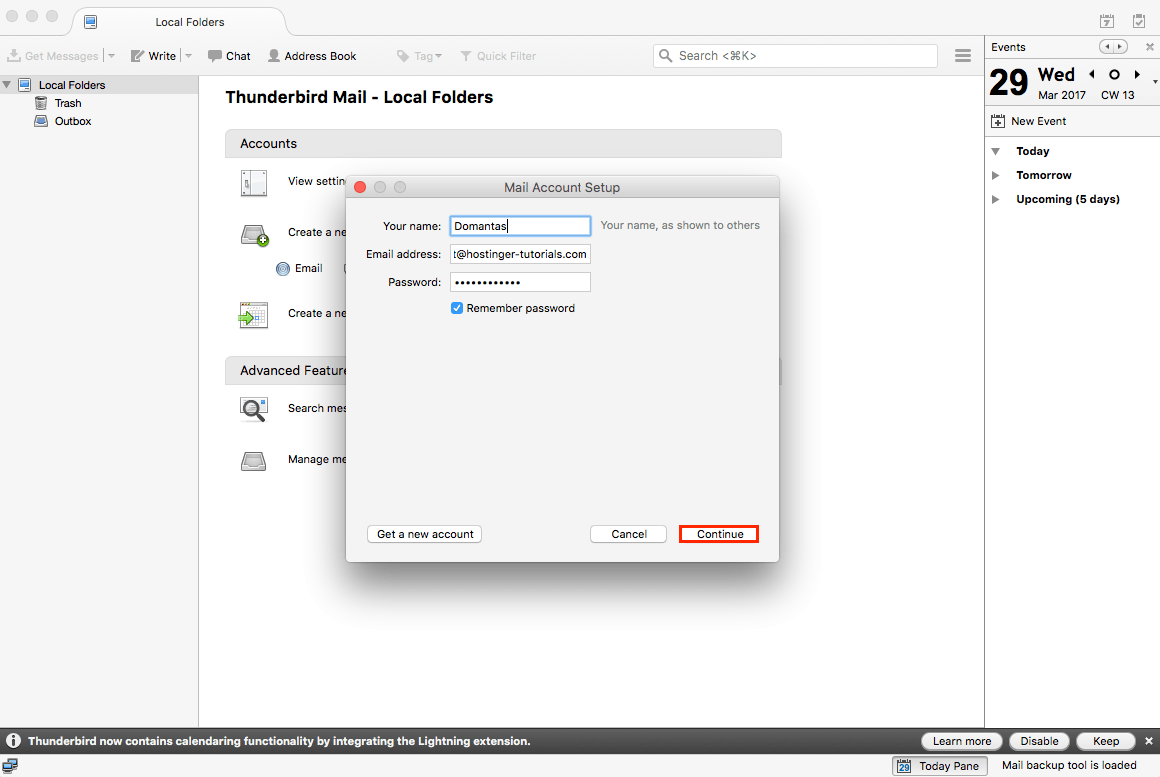The image size is (1160, 777).
Task: Select the Outbox folder
Action: tap(72, 121)
